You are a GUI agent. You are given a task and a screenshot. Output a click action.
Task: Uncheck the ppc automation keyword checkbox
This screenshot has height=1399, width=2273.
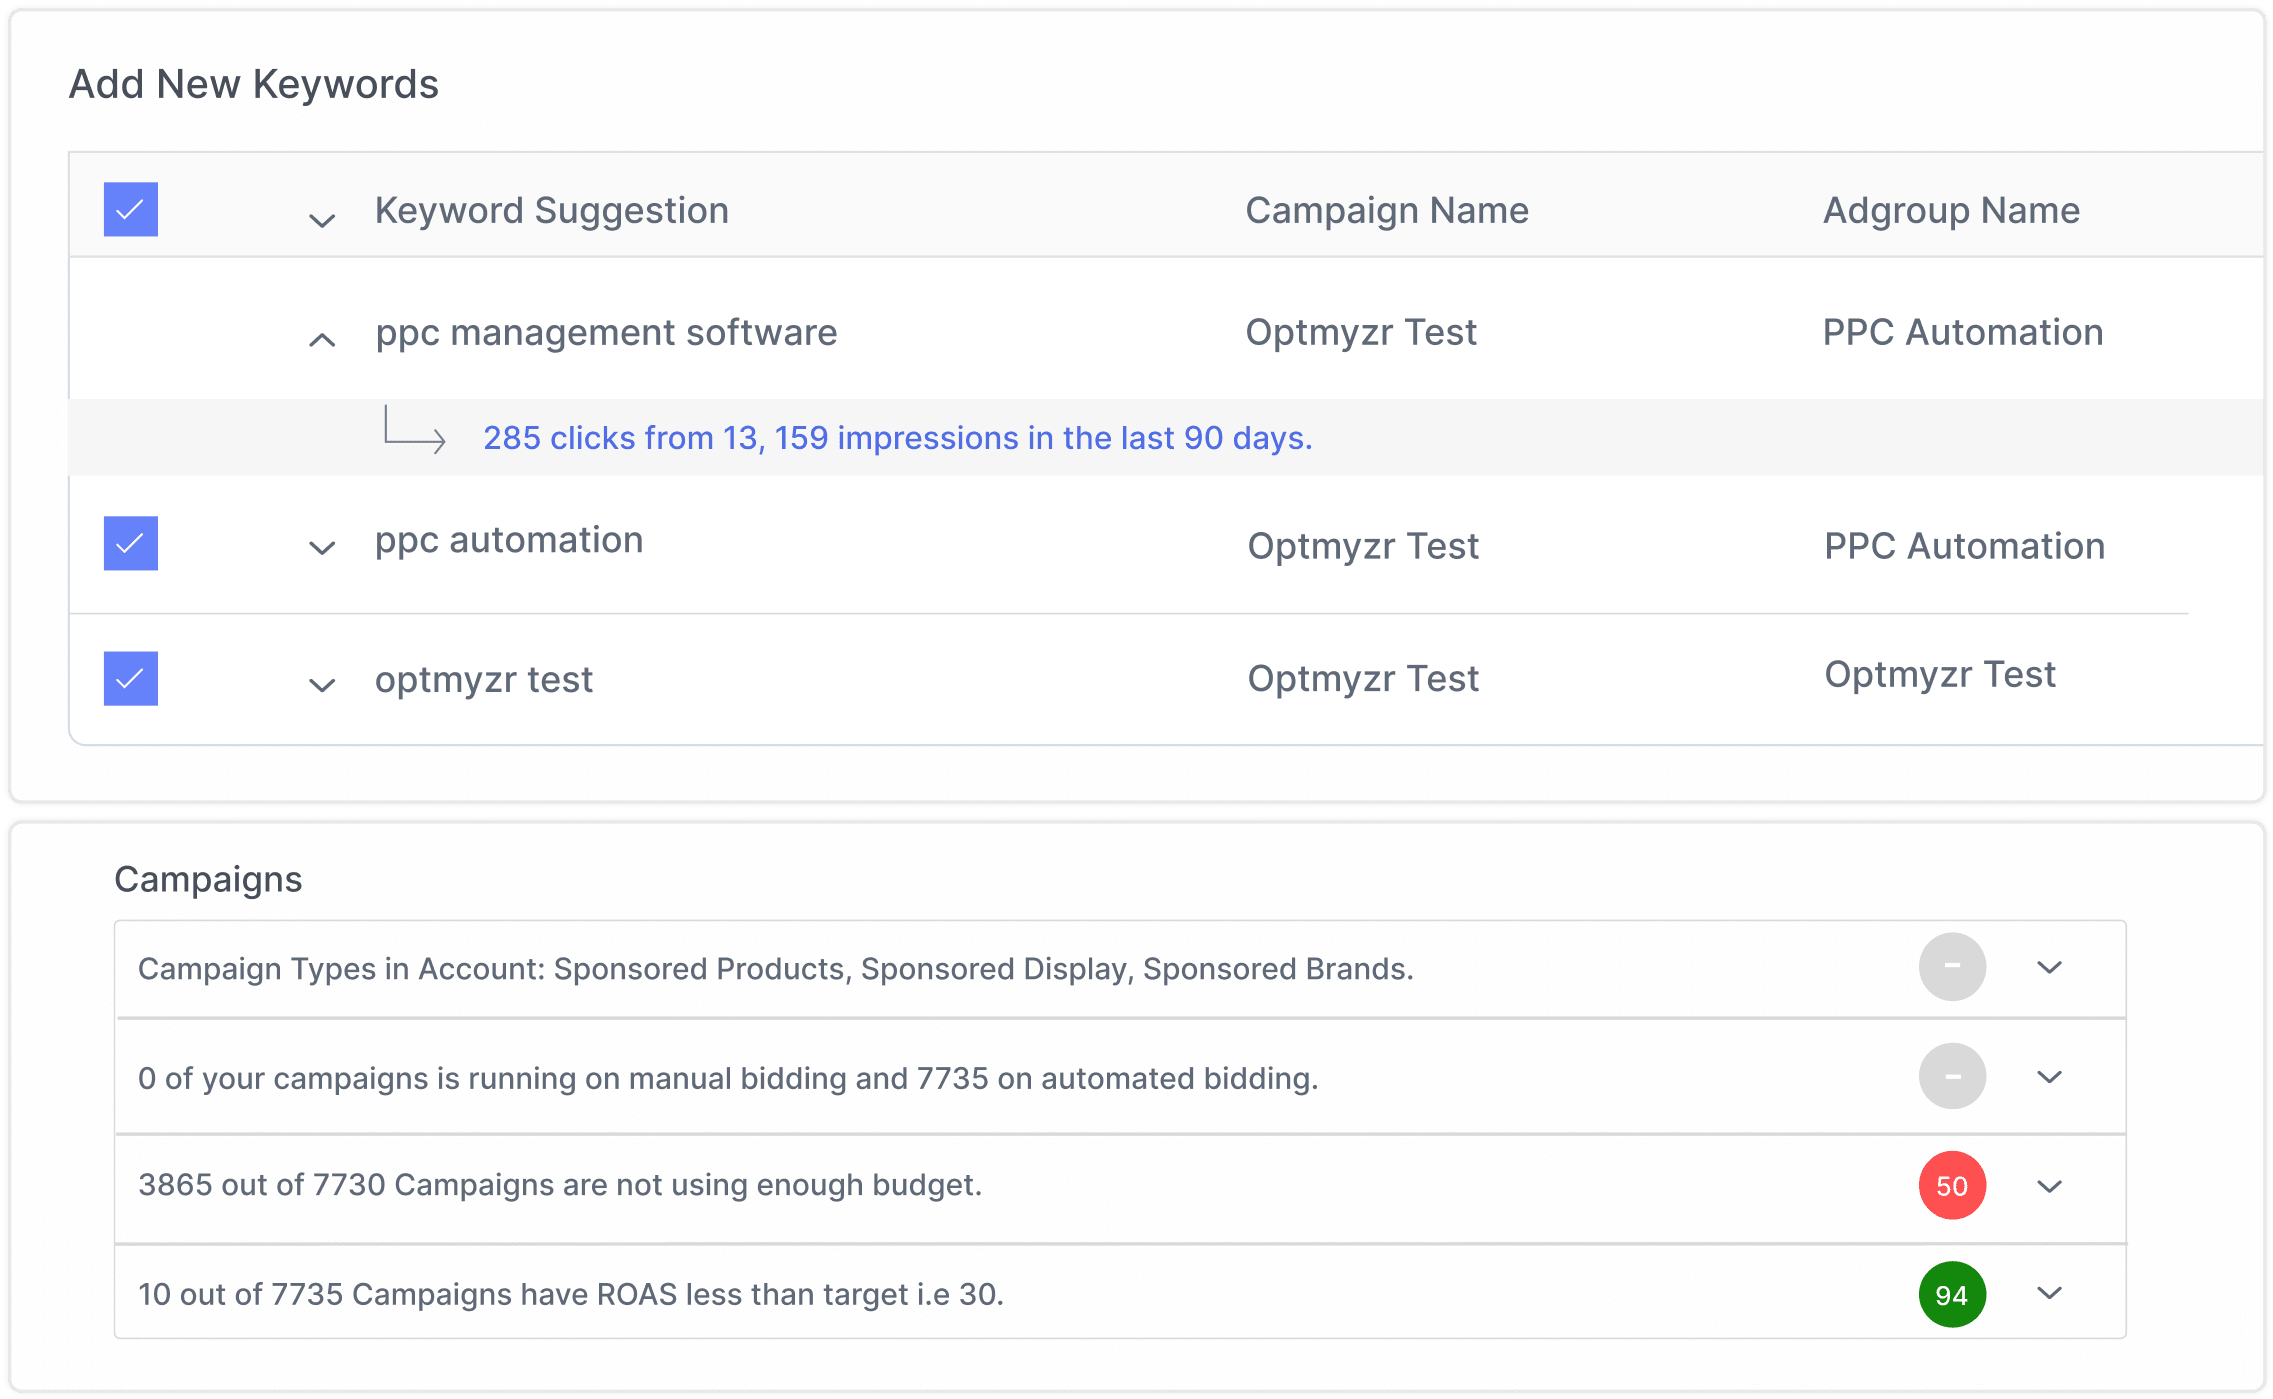[x=131, y=543]
